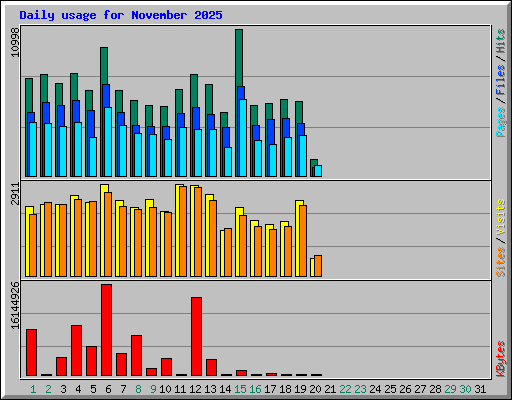Click the cyan Pages bar for day 15

click(243, 138)
